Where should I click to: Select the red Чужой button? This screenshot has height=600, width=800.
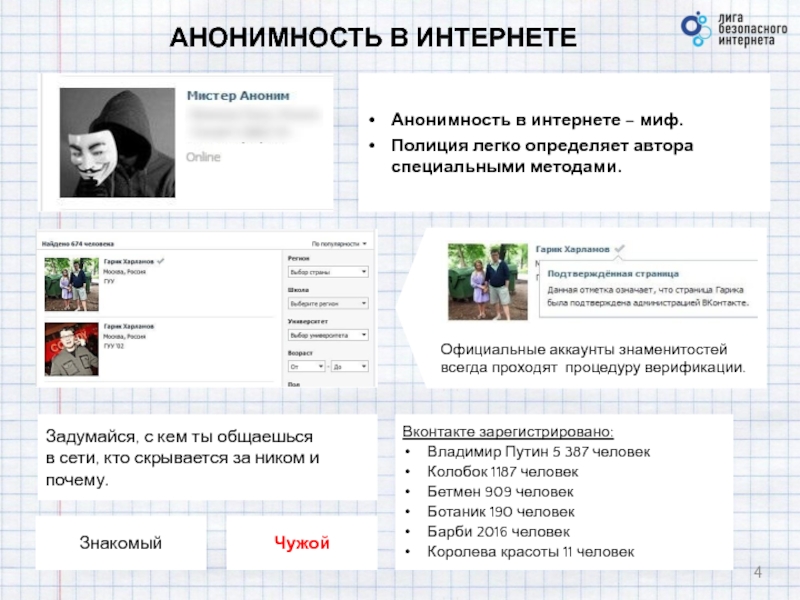[x=302, y=543]
